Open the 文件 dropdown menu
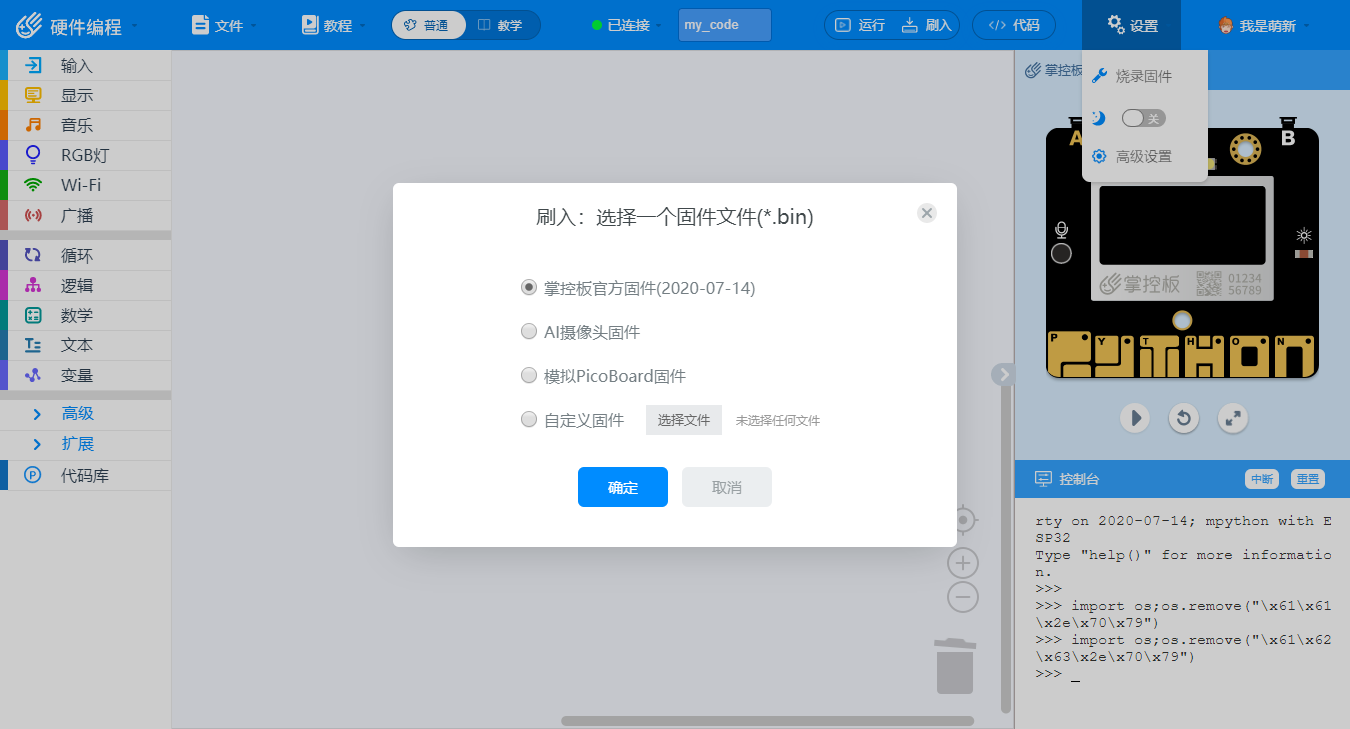The image size is (1350, 729). tap(224, 25)
